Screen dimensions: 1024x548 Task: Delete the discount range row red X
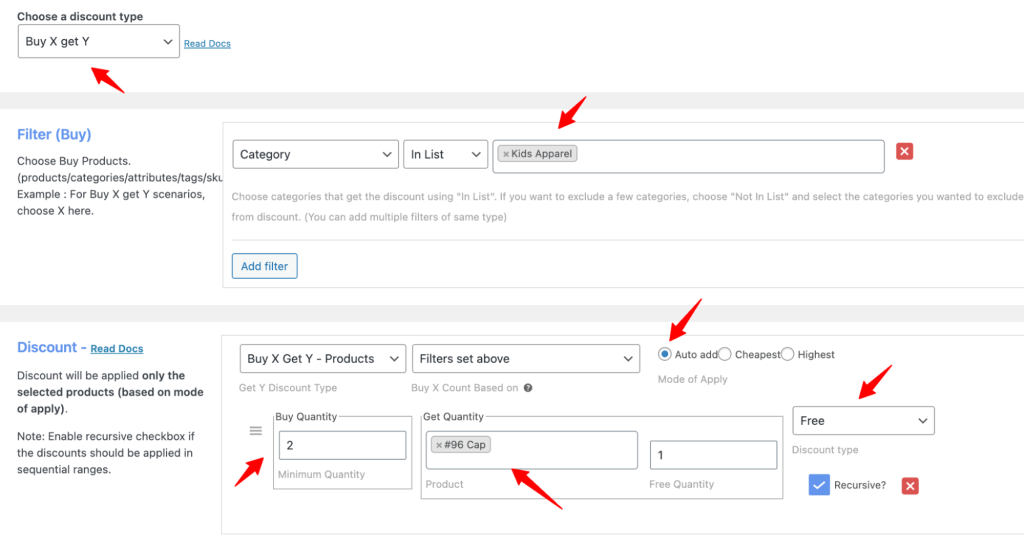pos(910,486)
